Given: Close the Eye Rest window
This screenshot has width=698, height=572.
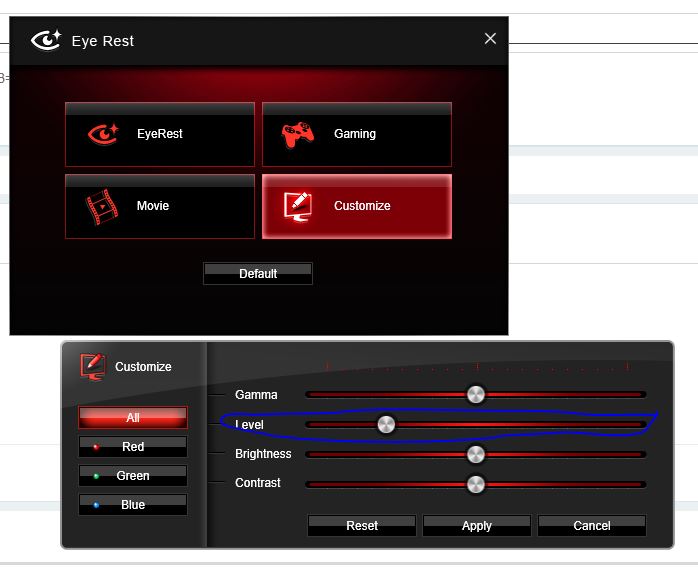Looking at the screenshot, I should (x=490, y=39).
